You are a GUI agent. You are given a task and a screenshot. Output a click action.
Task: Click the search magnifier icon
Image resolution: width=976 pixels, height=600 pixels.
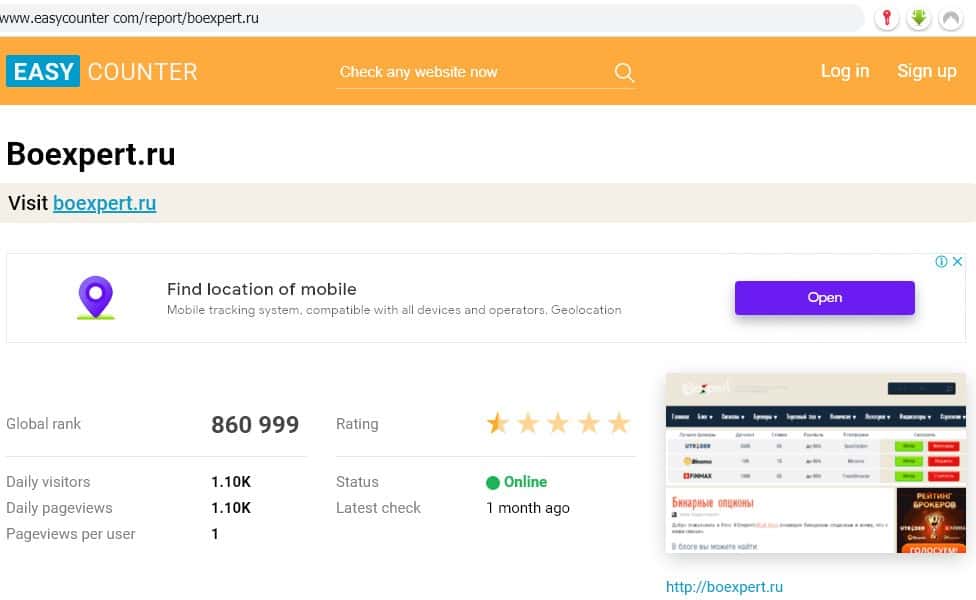[x=624, y=72]
